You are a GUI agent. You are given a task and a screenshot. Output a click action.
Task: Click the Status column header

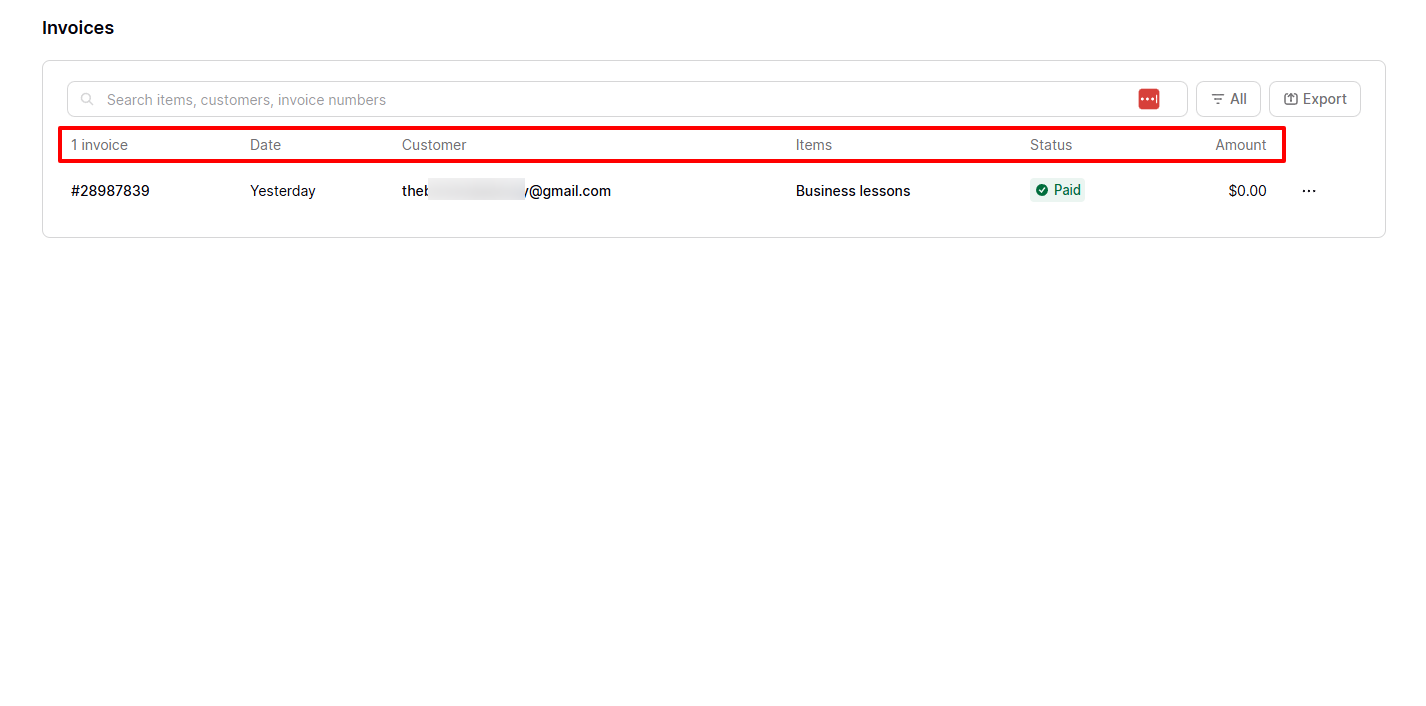click(x=1051, y=145)
